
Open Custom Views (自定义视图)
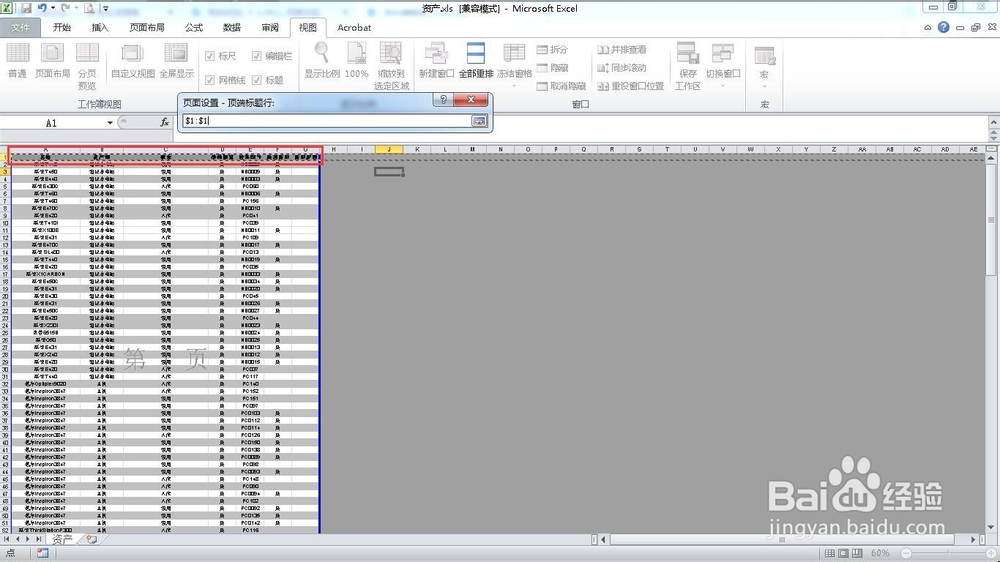tap(133, 61)
